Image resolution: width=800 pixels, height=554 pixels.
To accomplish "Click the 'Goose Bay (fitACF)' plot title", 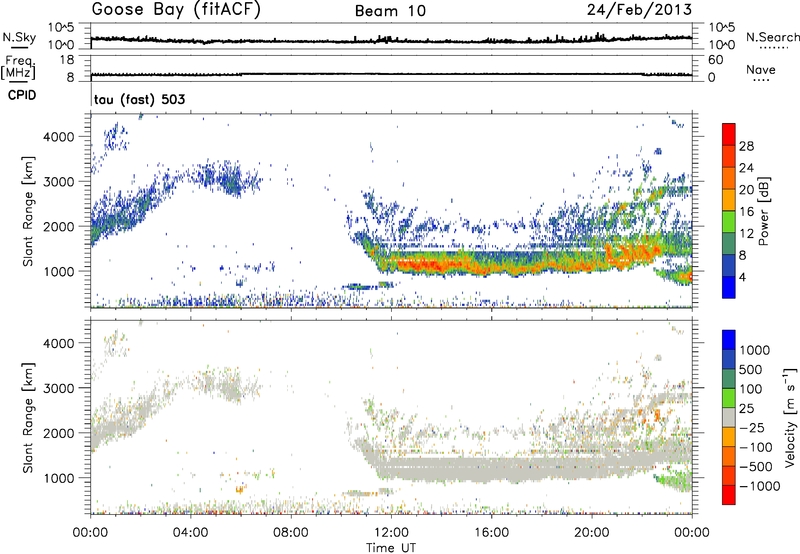I will (176, 10).
